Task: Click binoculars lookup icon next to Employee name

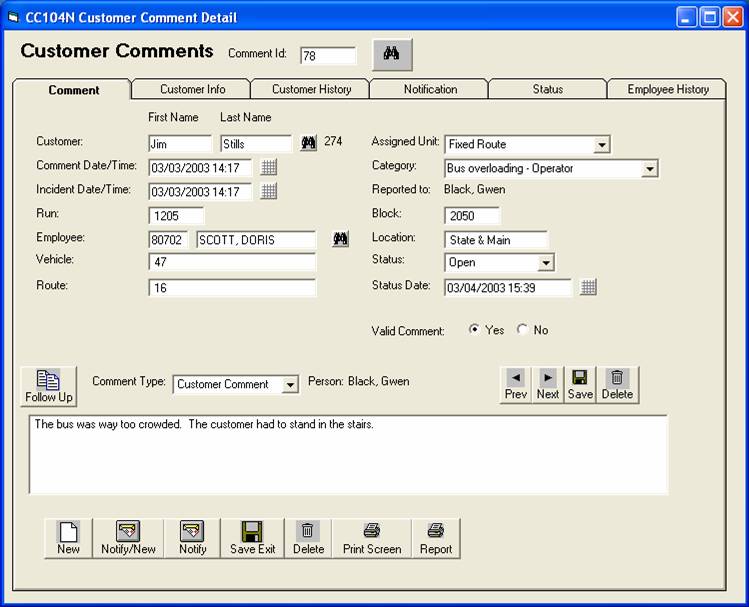Action: pyautogui.click(x=341, y=239)
